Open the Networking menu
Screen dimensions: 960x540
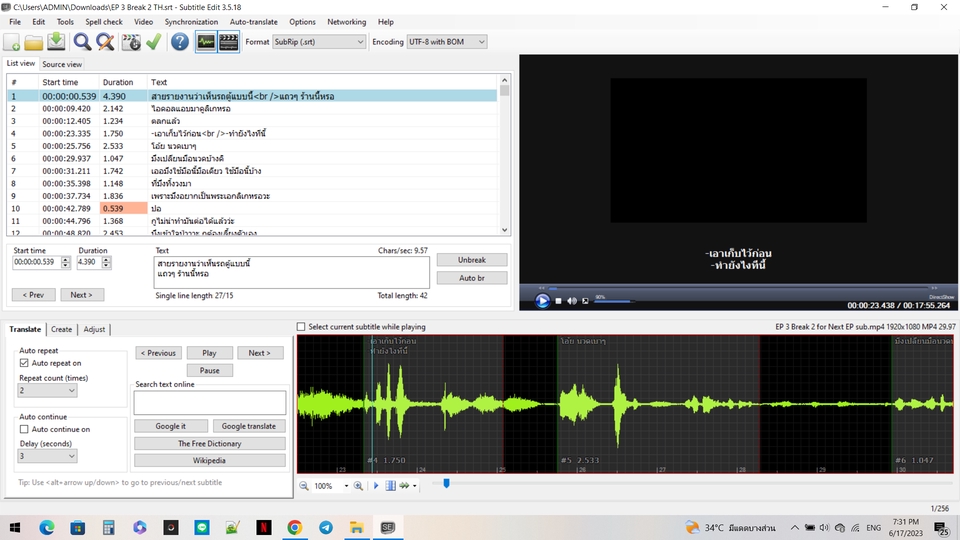coord(347,21)
